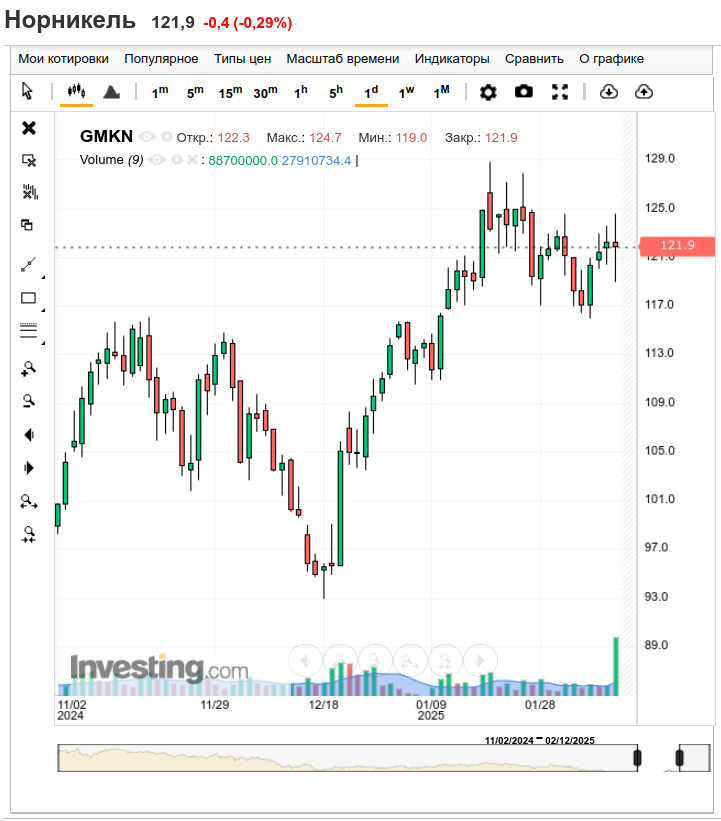Click the GMKN ticker label
Screen dimensions: 721x821
point(106,136)
